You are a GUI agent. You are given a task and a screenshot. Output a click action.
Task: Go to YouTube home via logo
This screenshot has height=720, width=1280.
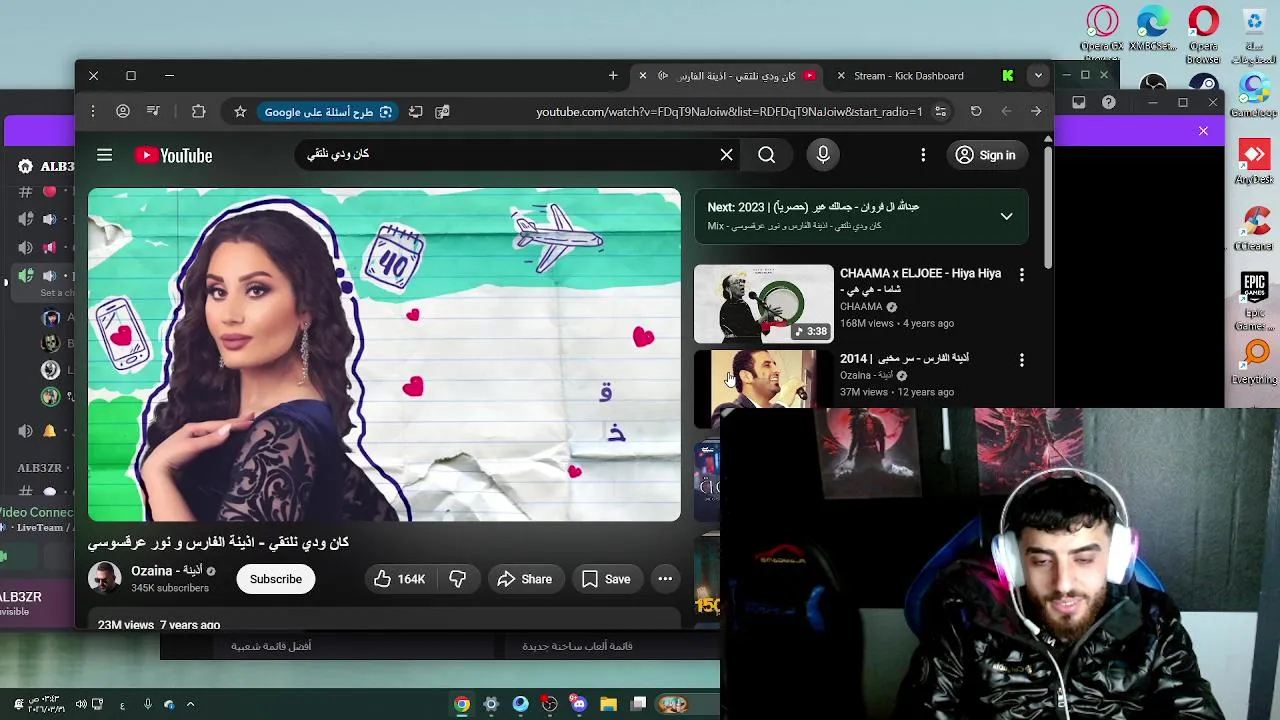[x=173, y=155]
